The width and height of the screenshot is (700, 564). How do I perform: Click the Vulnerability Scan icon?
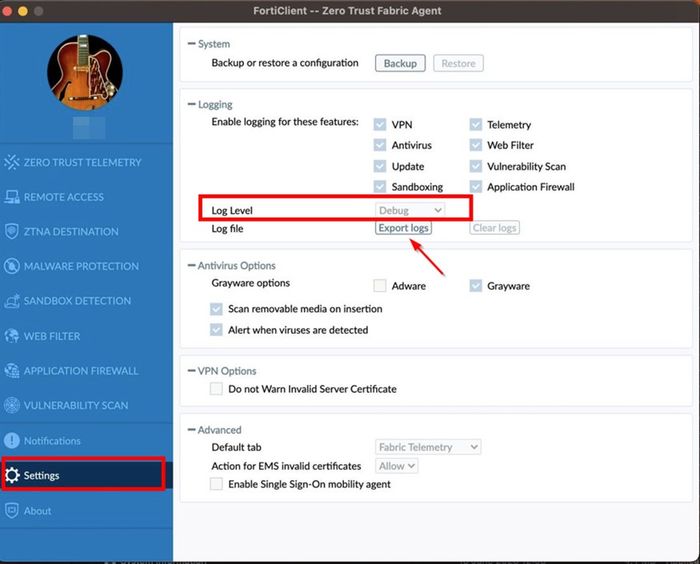pos(12,405)
